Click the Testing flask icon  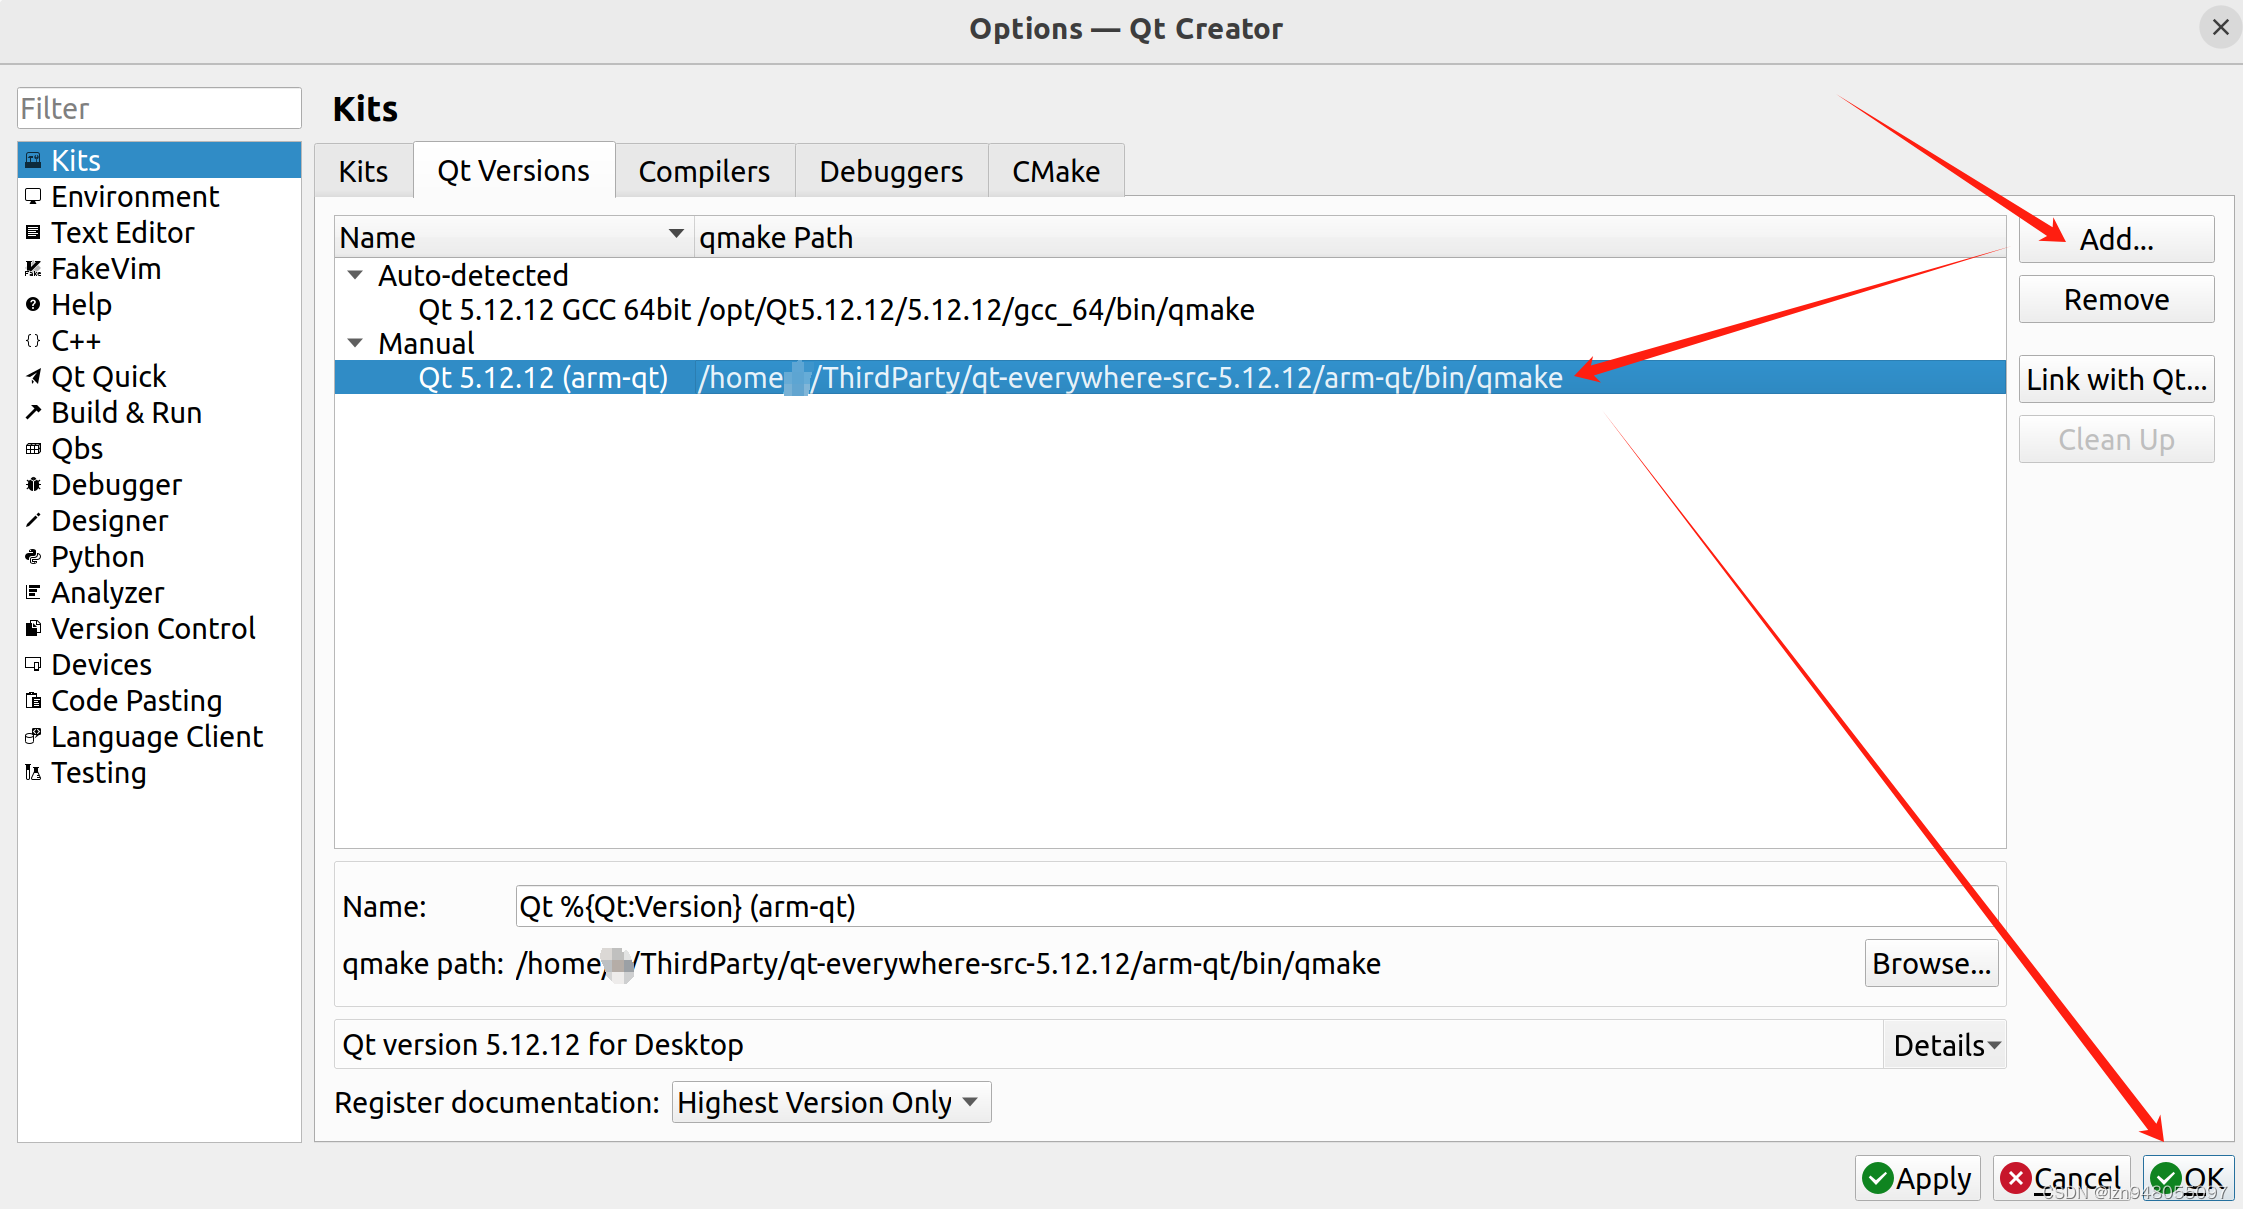coord(33,773)
